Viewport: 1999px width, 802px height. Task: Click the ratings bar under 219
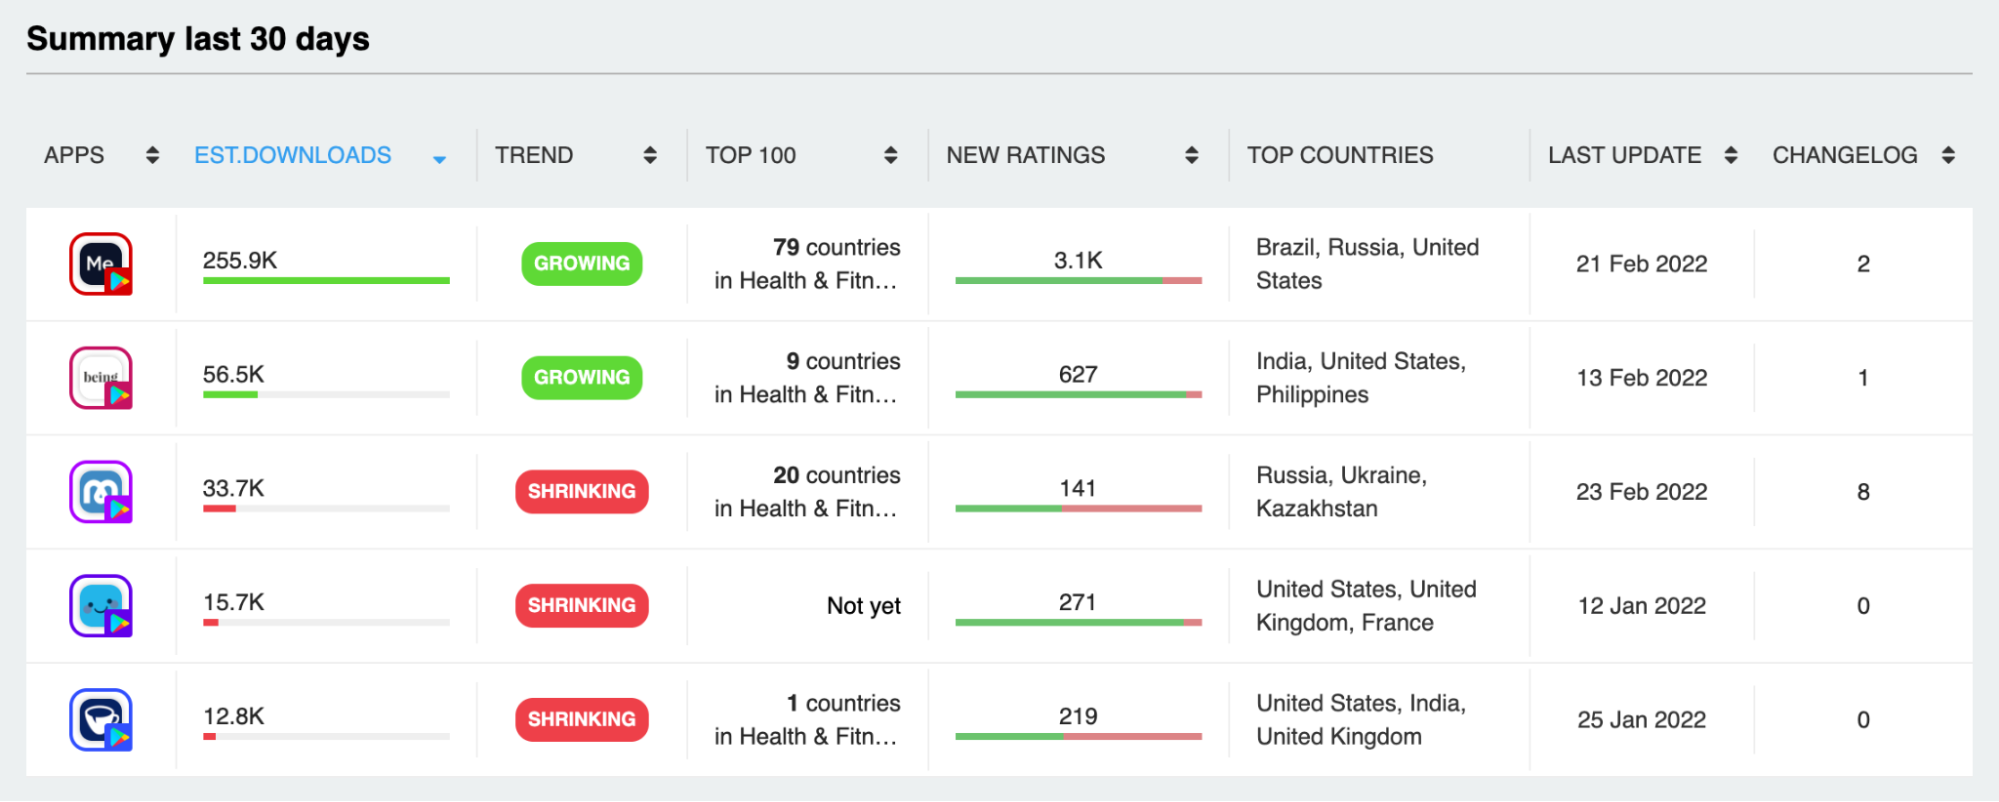pyautogui.click(x=1078, y=737)
